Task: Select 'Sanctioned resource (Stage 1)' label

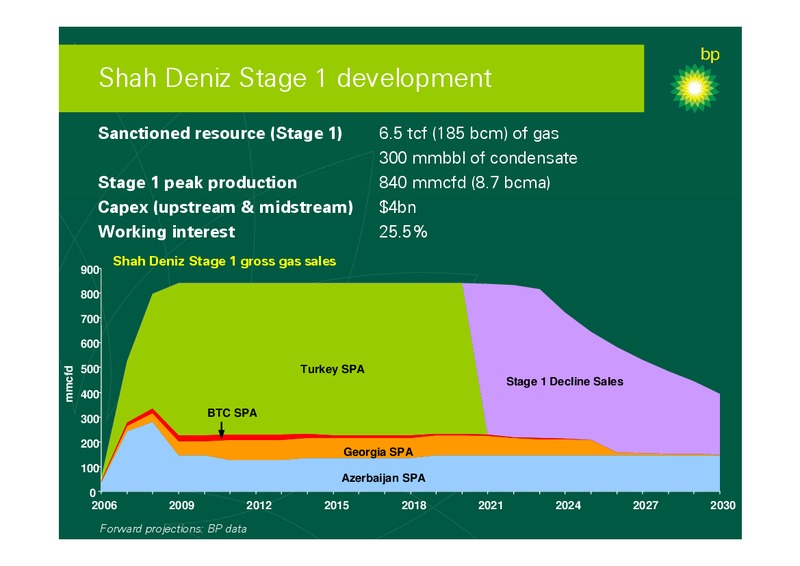Action: (x=220, y=133)
